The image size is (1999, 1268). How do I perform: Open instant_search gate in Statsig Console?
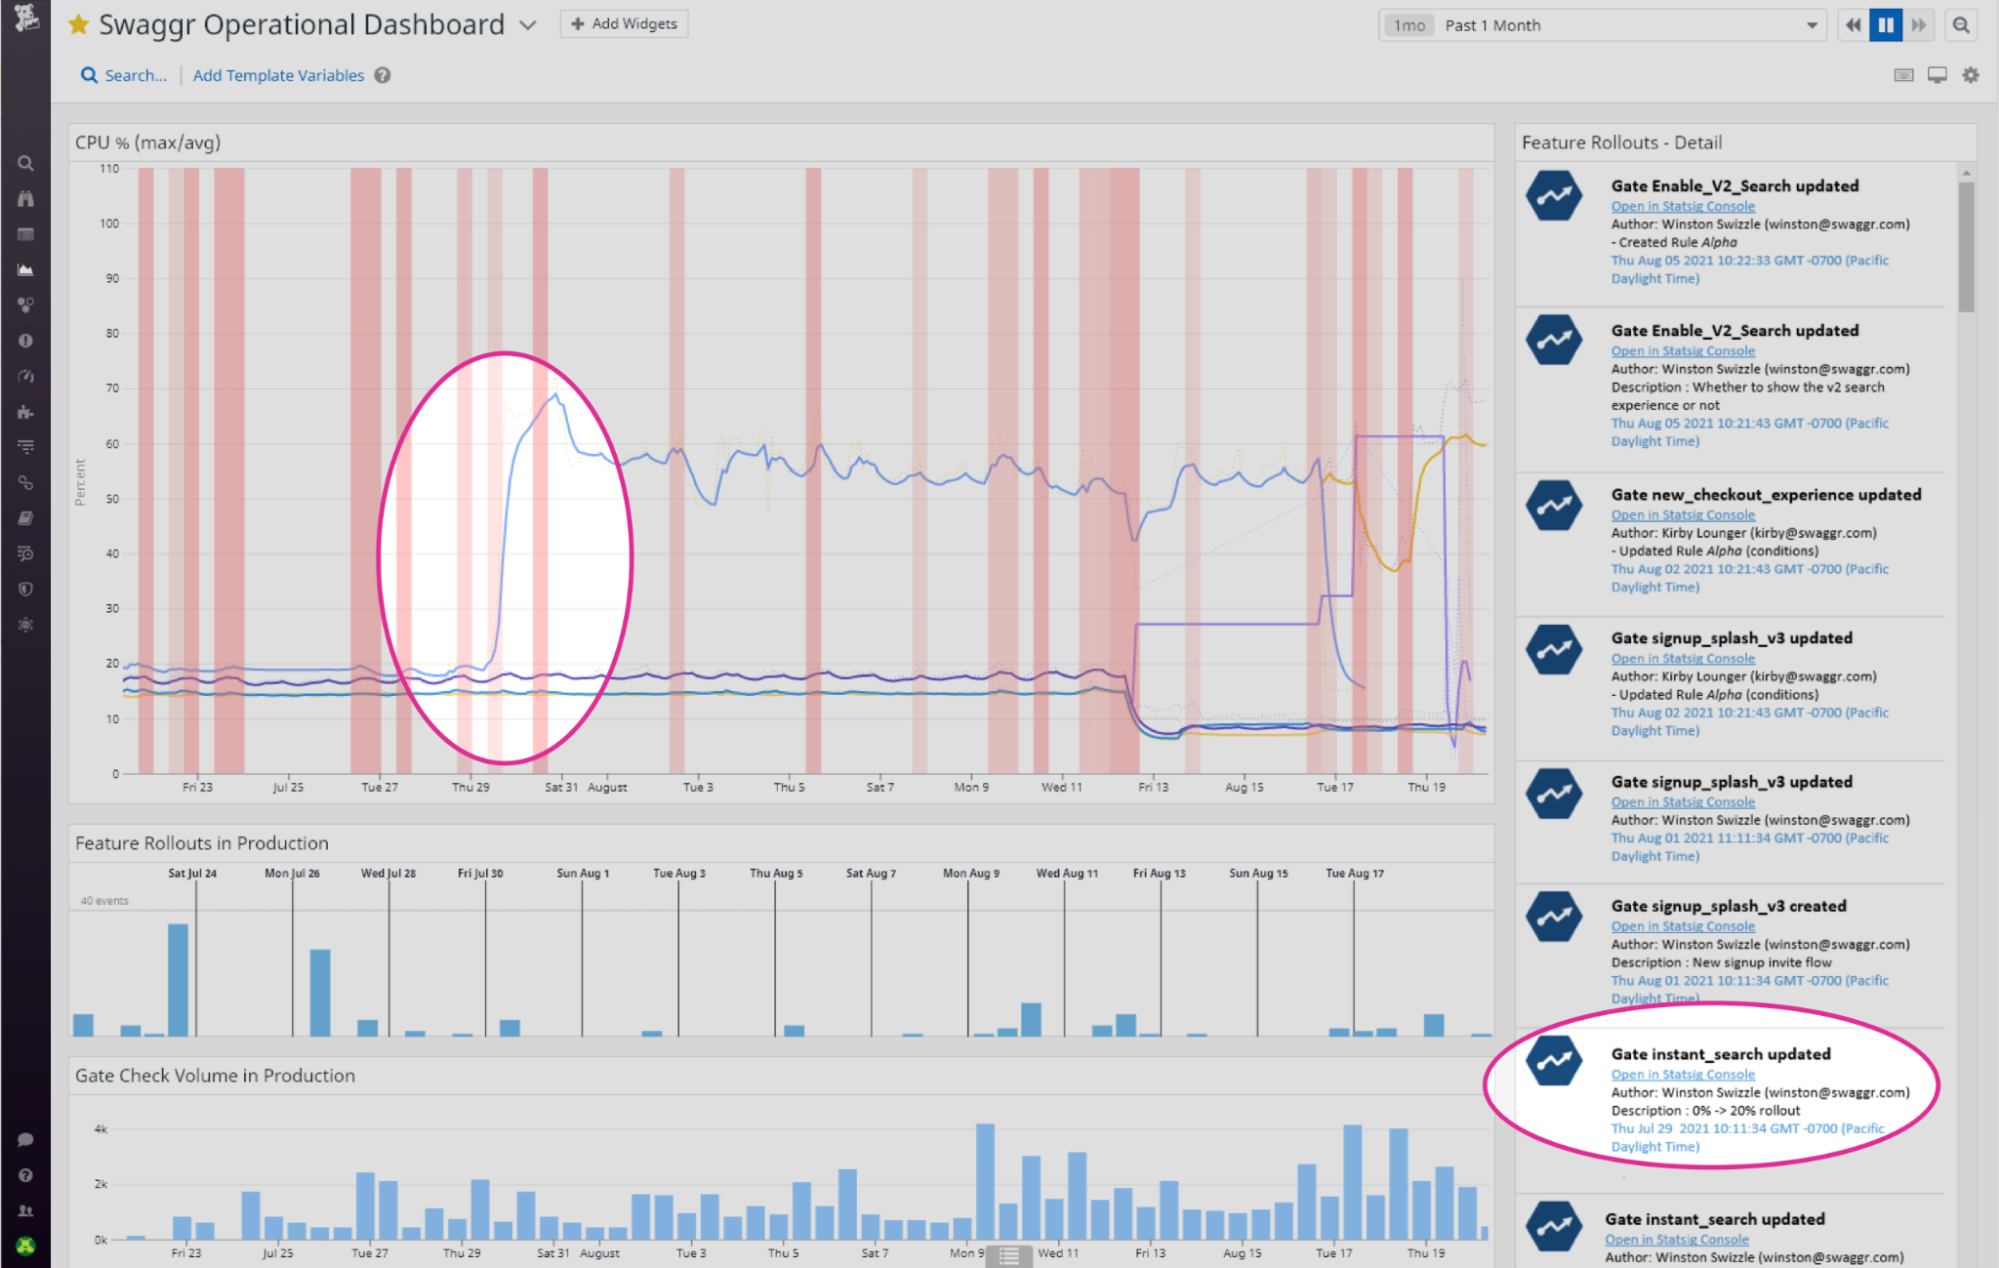pos(1683,1073)
